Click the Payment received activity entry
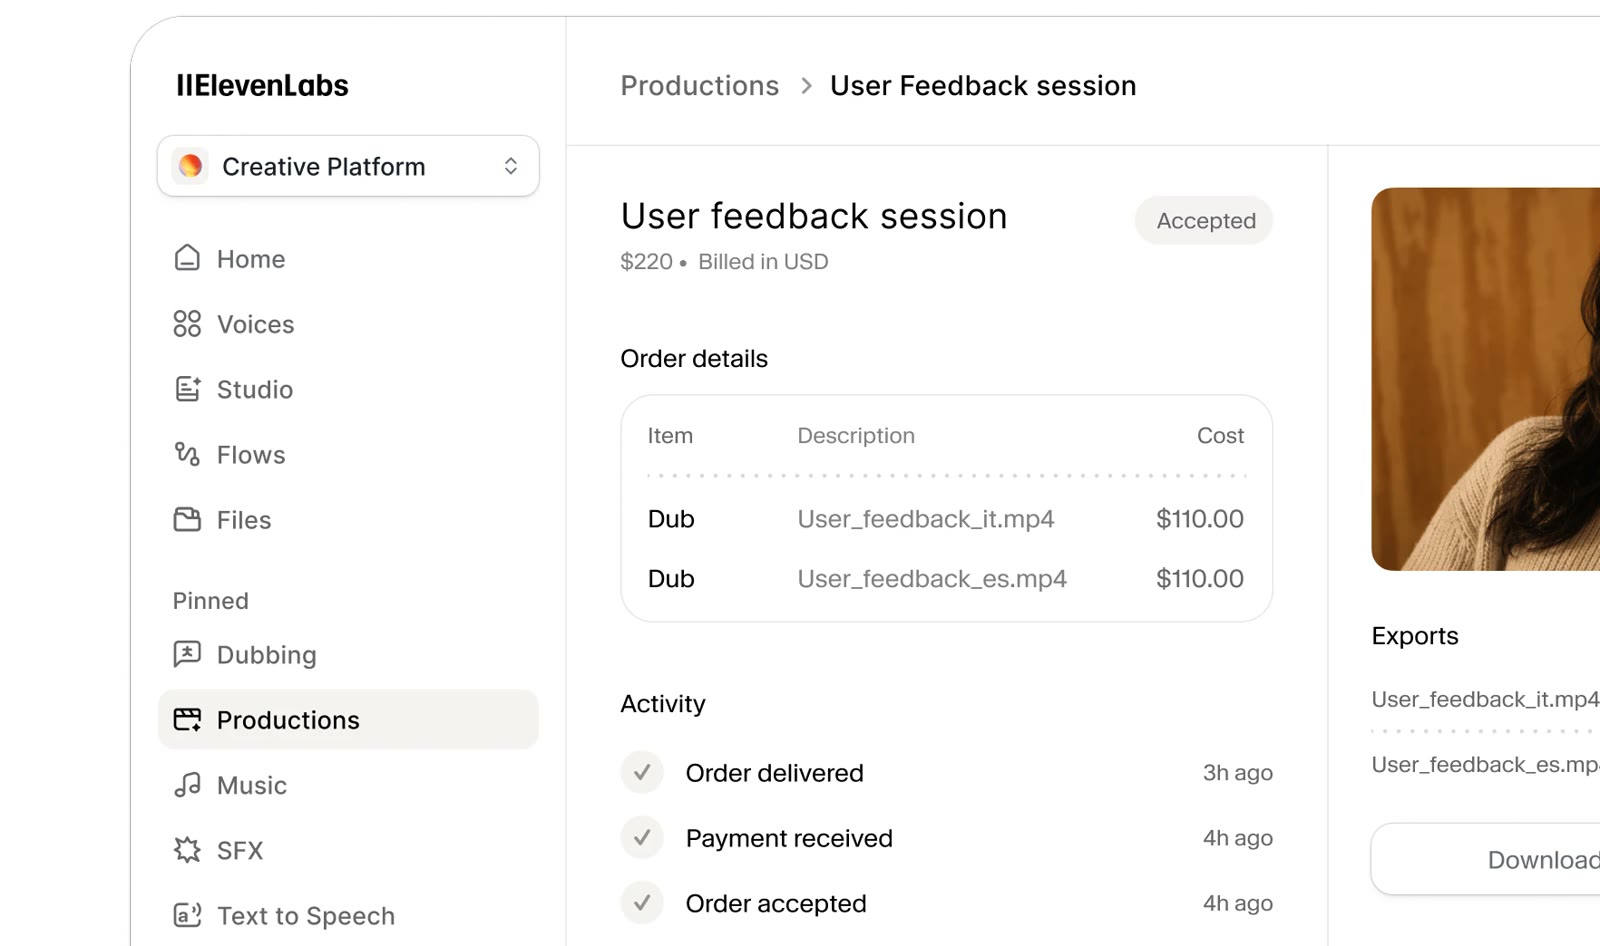The width and height of the screenshot is (1600, 946). 946,837
